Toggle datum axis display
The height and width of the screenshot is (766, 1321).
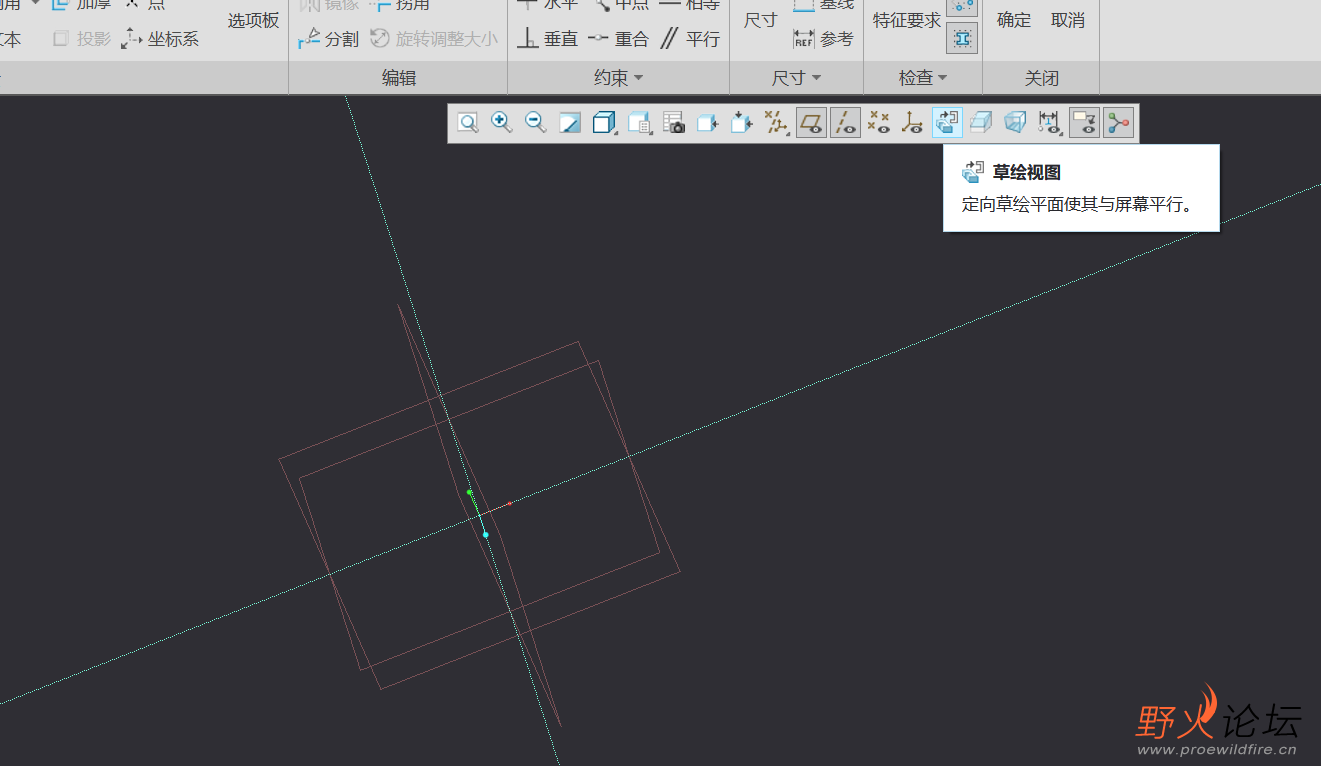tap(845, 123)
